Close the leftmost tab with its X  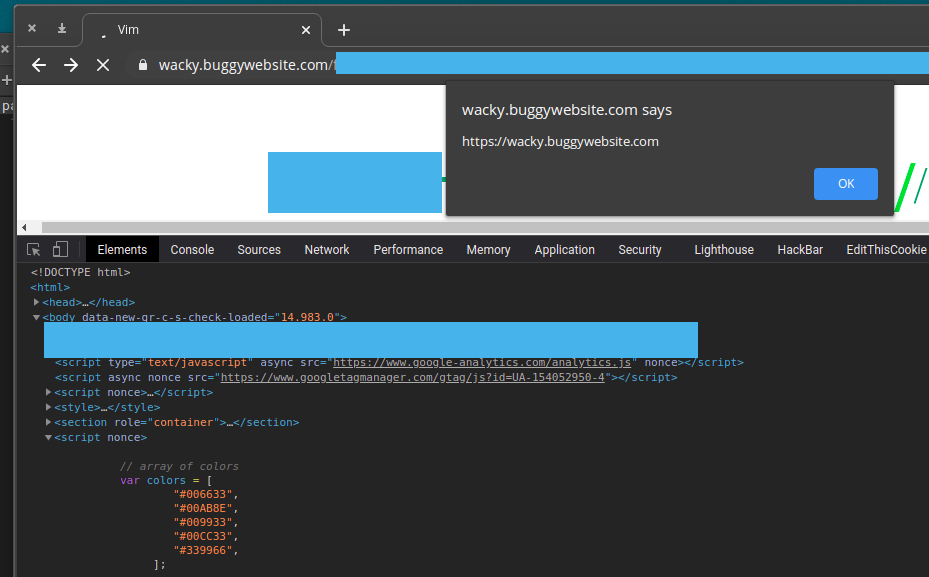[x=32, y=28]
